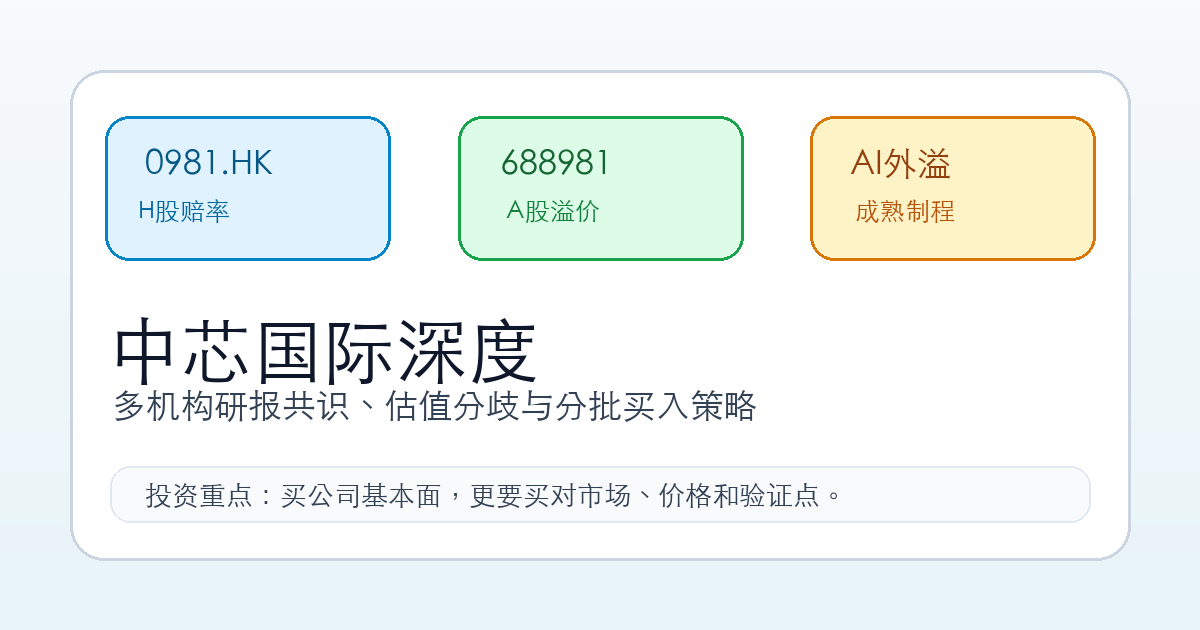Click the 0981.HK ticker text

[208, 162]
